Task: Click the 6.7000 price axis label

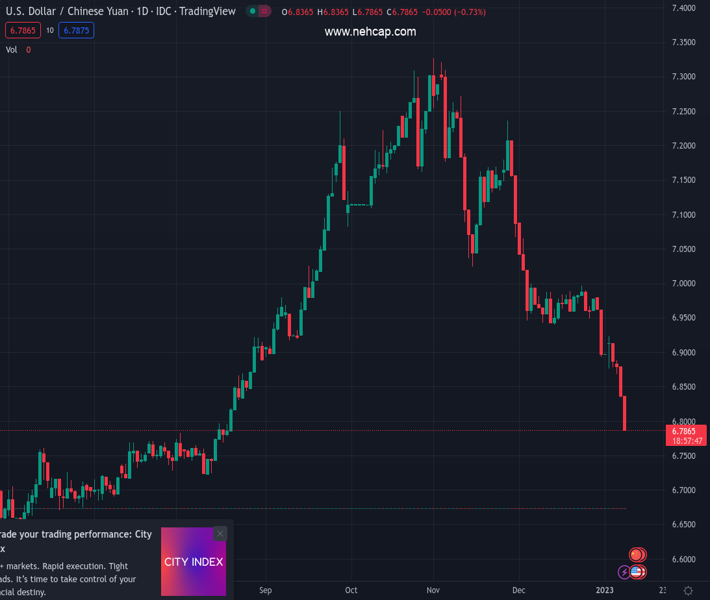Action: point(684,490)
